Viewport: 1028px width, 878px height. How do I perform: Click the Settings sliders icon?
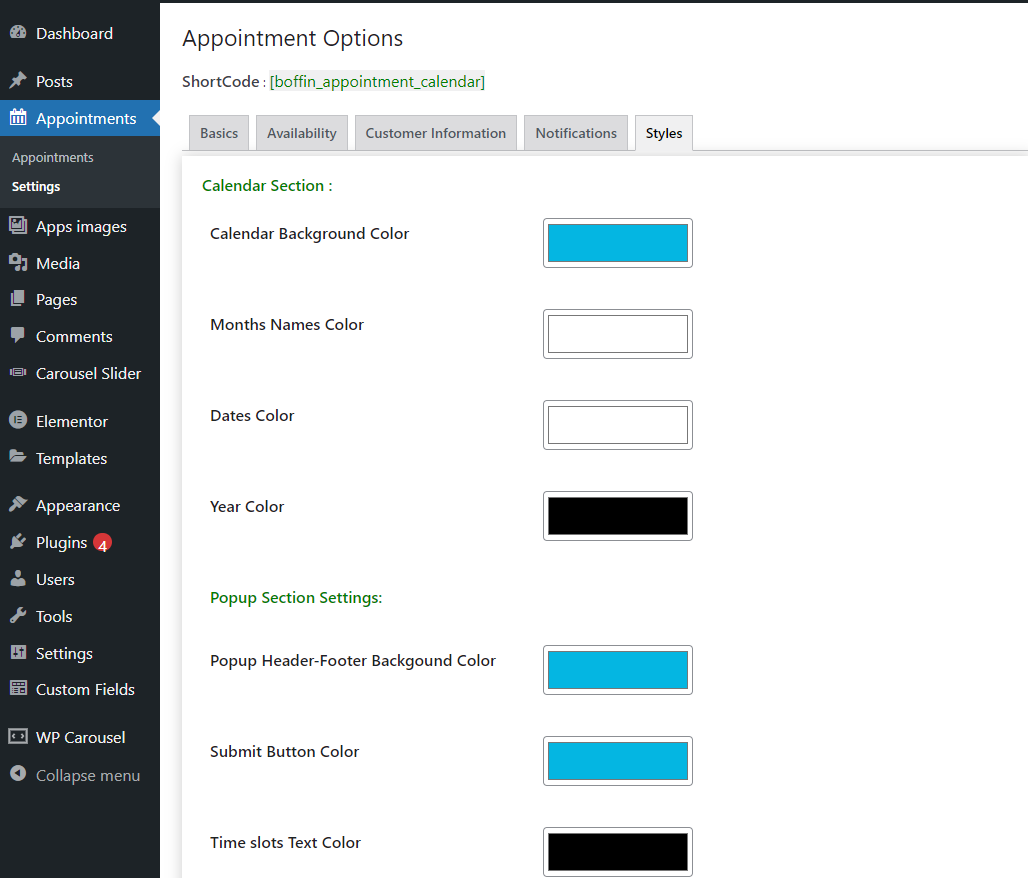coord(18,652)
